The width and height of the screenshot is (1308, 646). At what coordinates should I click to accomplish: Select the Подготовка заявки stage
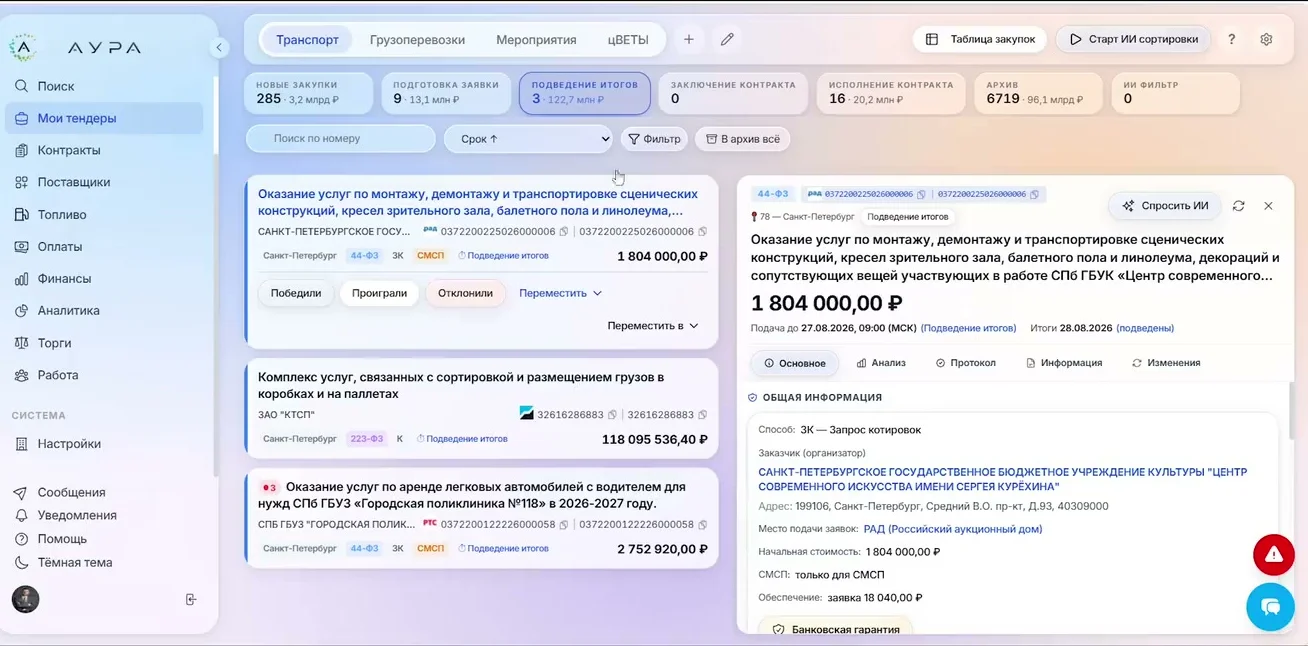click(446, 93)
